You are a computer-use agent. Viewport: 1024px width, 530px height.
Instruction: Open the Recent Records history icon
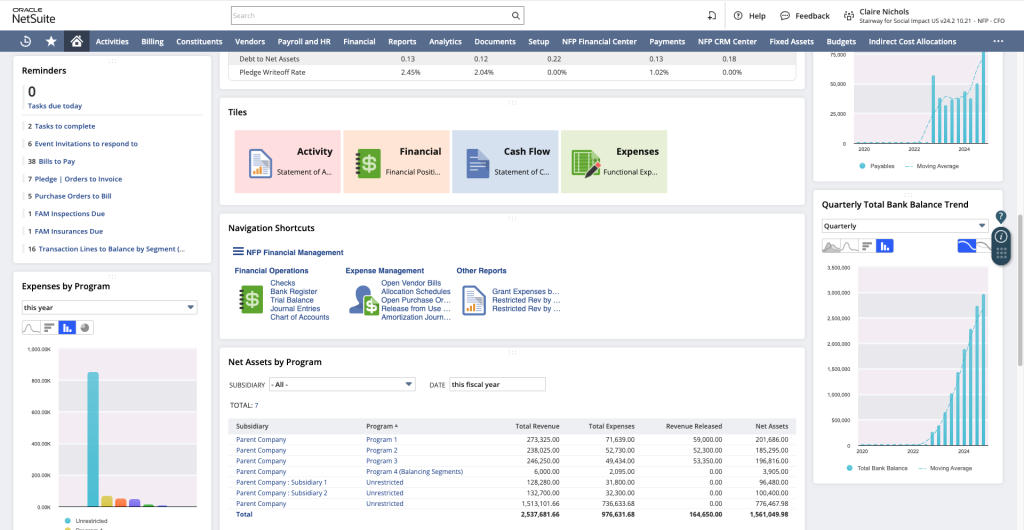tap(26, 42)
